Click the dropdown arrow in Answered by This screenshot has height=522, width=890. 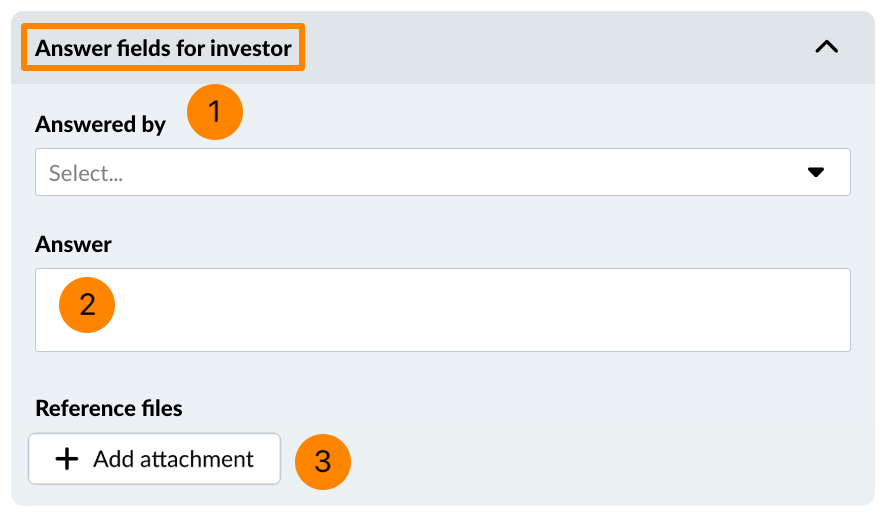click(x=816, y=172)
